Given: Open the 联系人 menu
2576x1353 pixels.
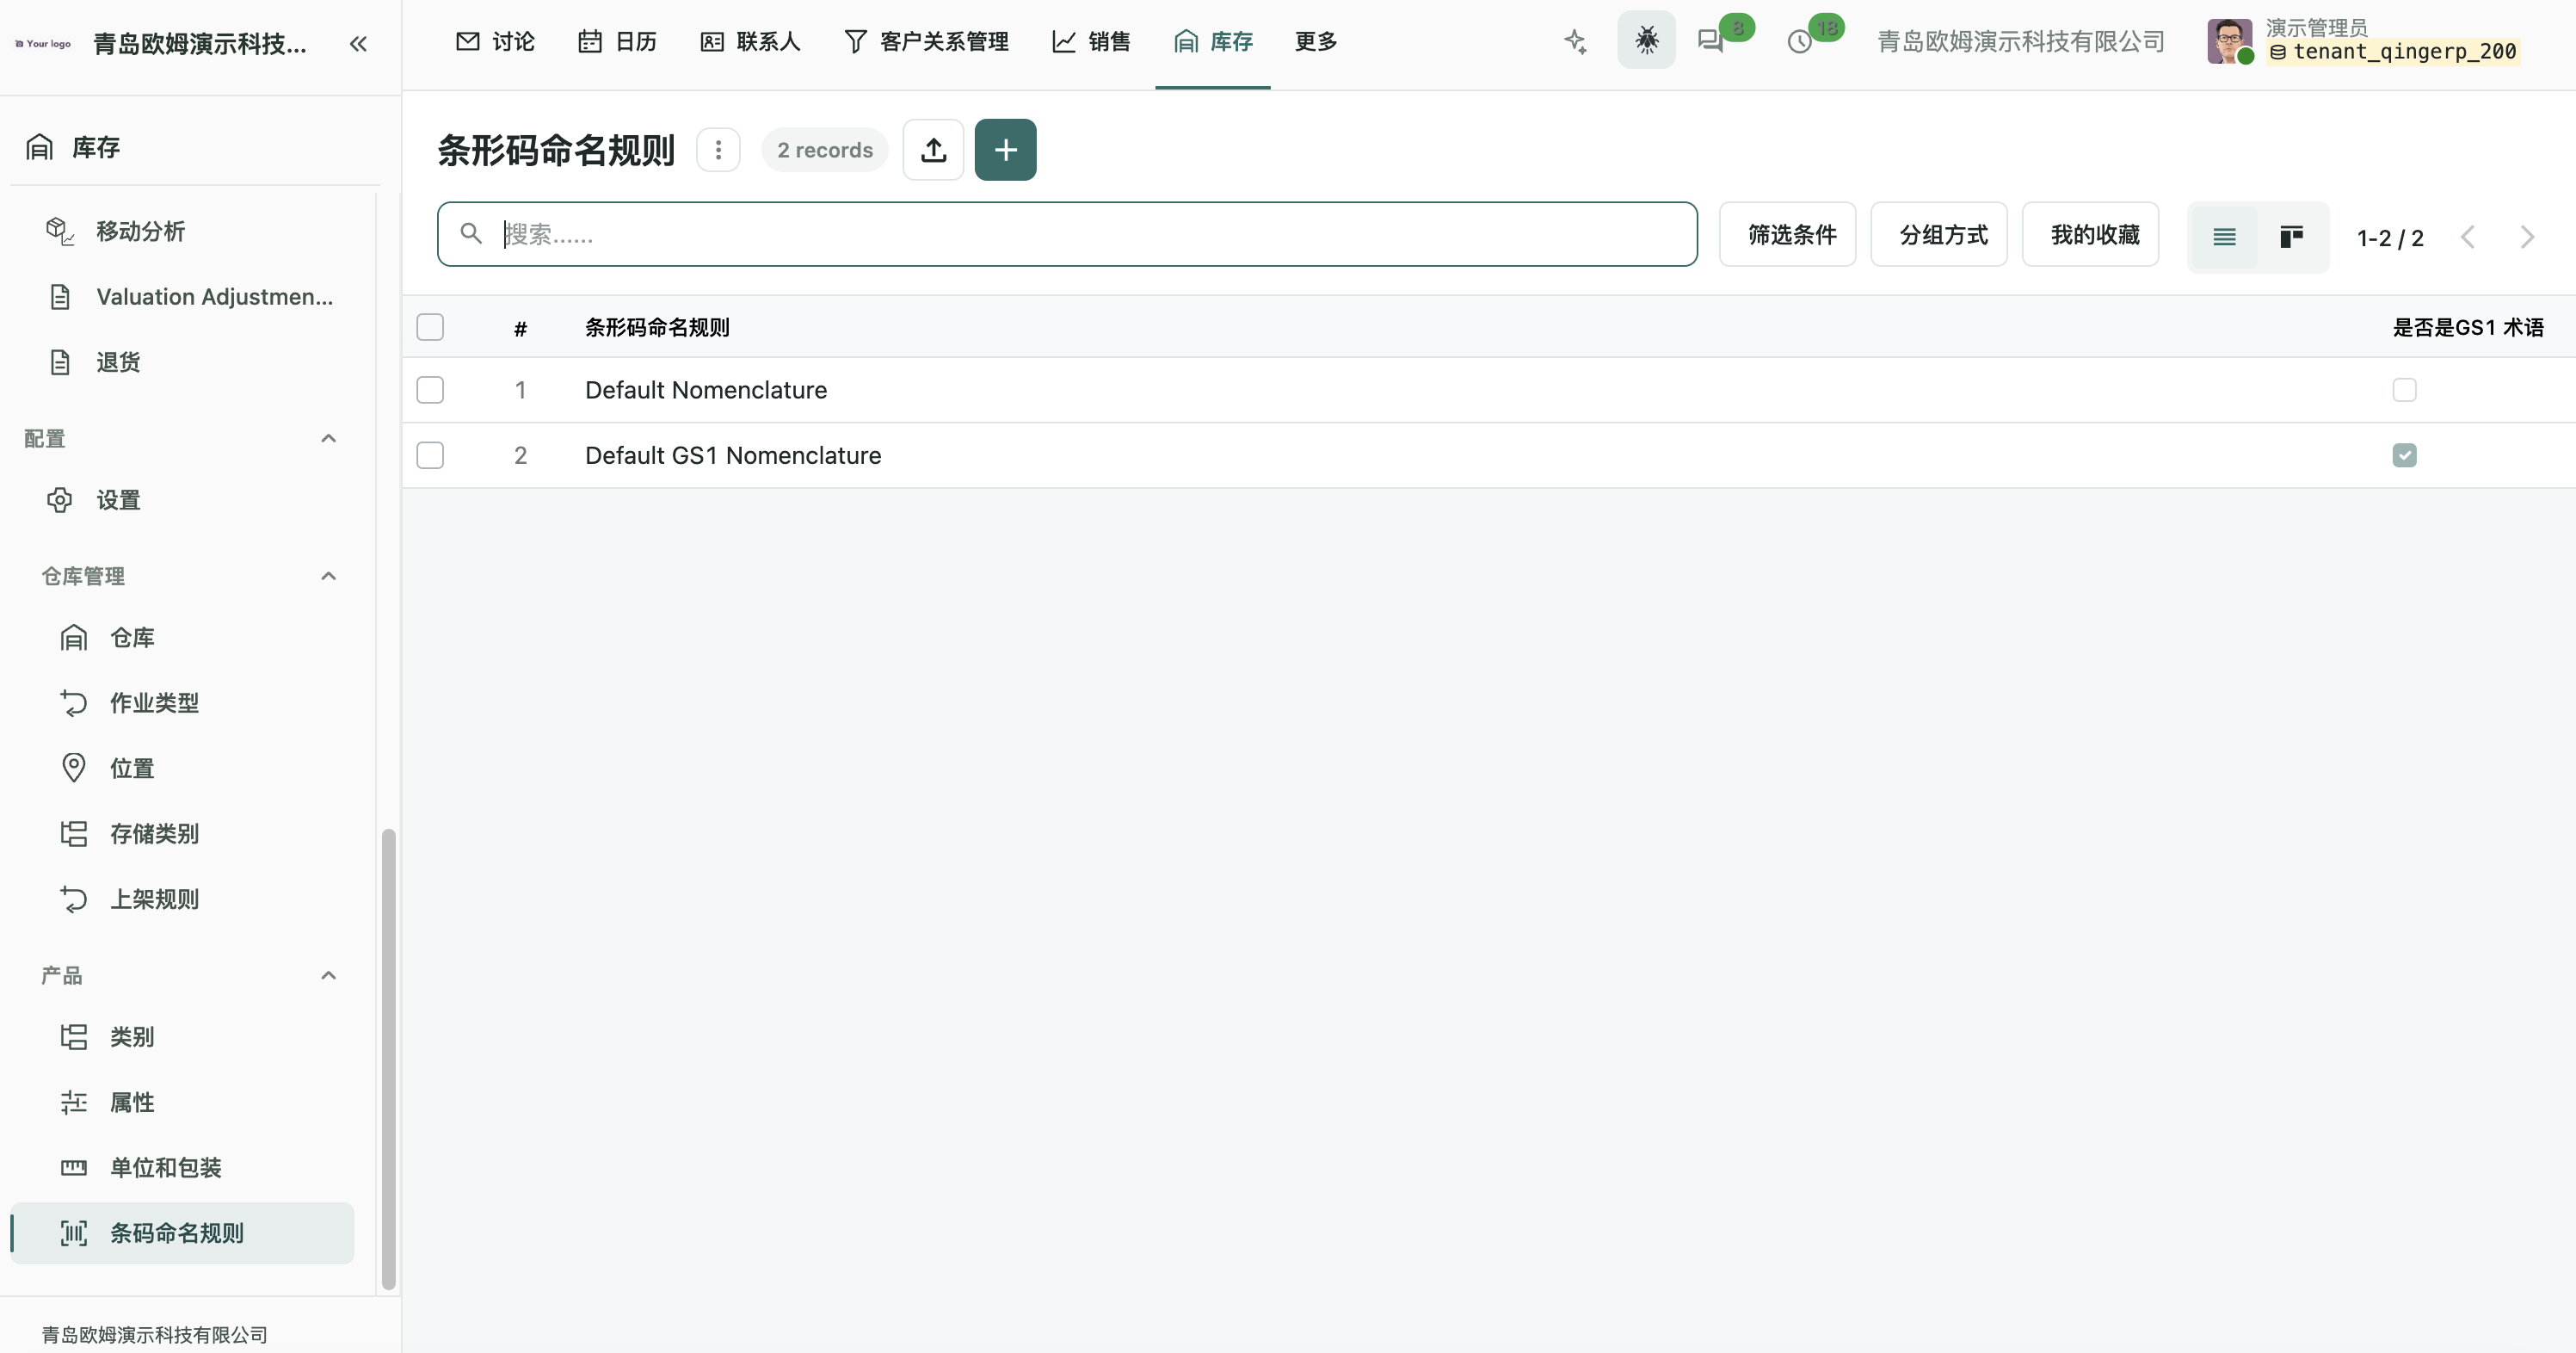Looking at the screenshot, I should click(x=750, y=41).
